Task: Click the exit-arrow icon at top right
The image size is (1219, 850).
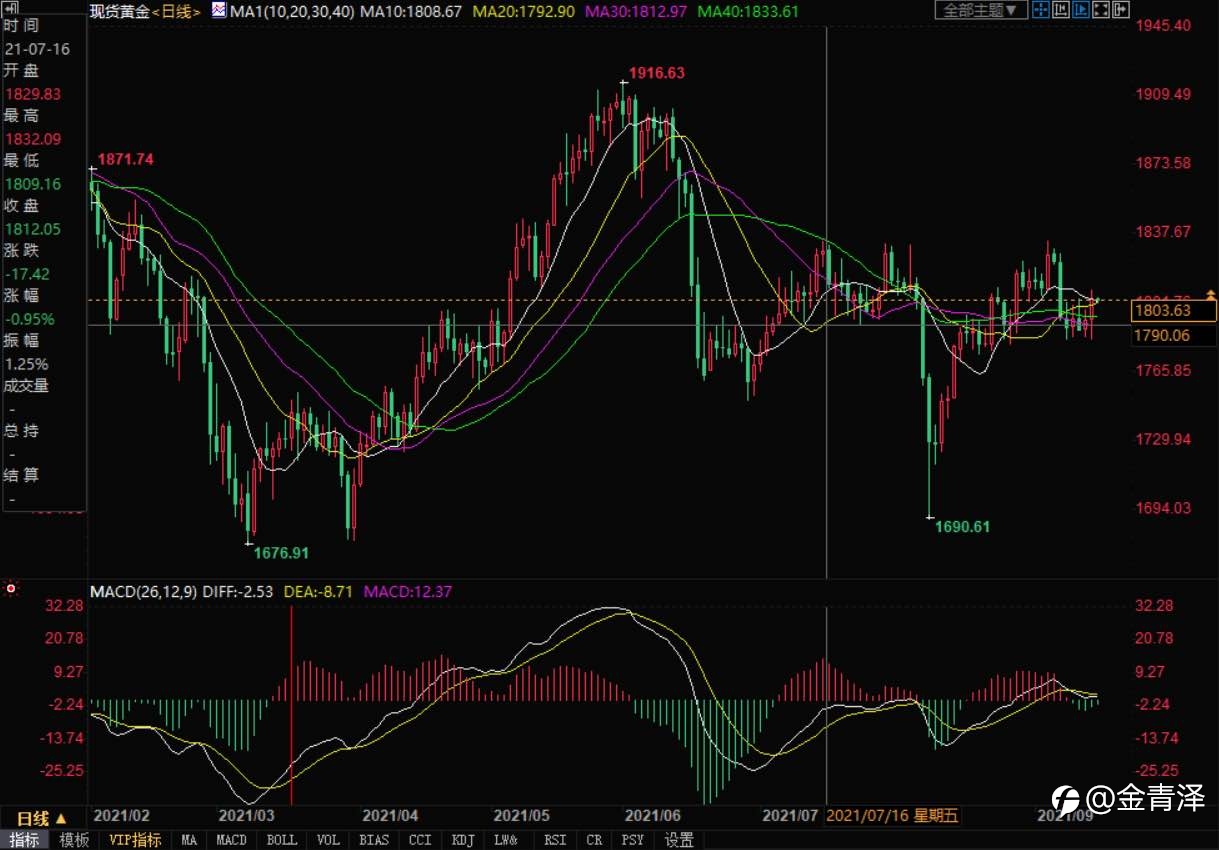Action: pos(1121,10)
